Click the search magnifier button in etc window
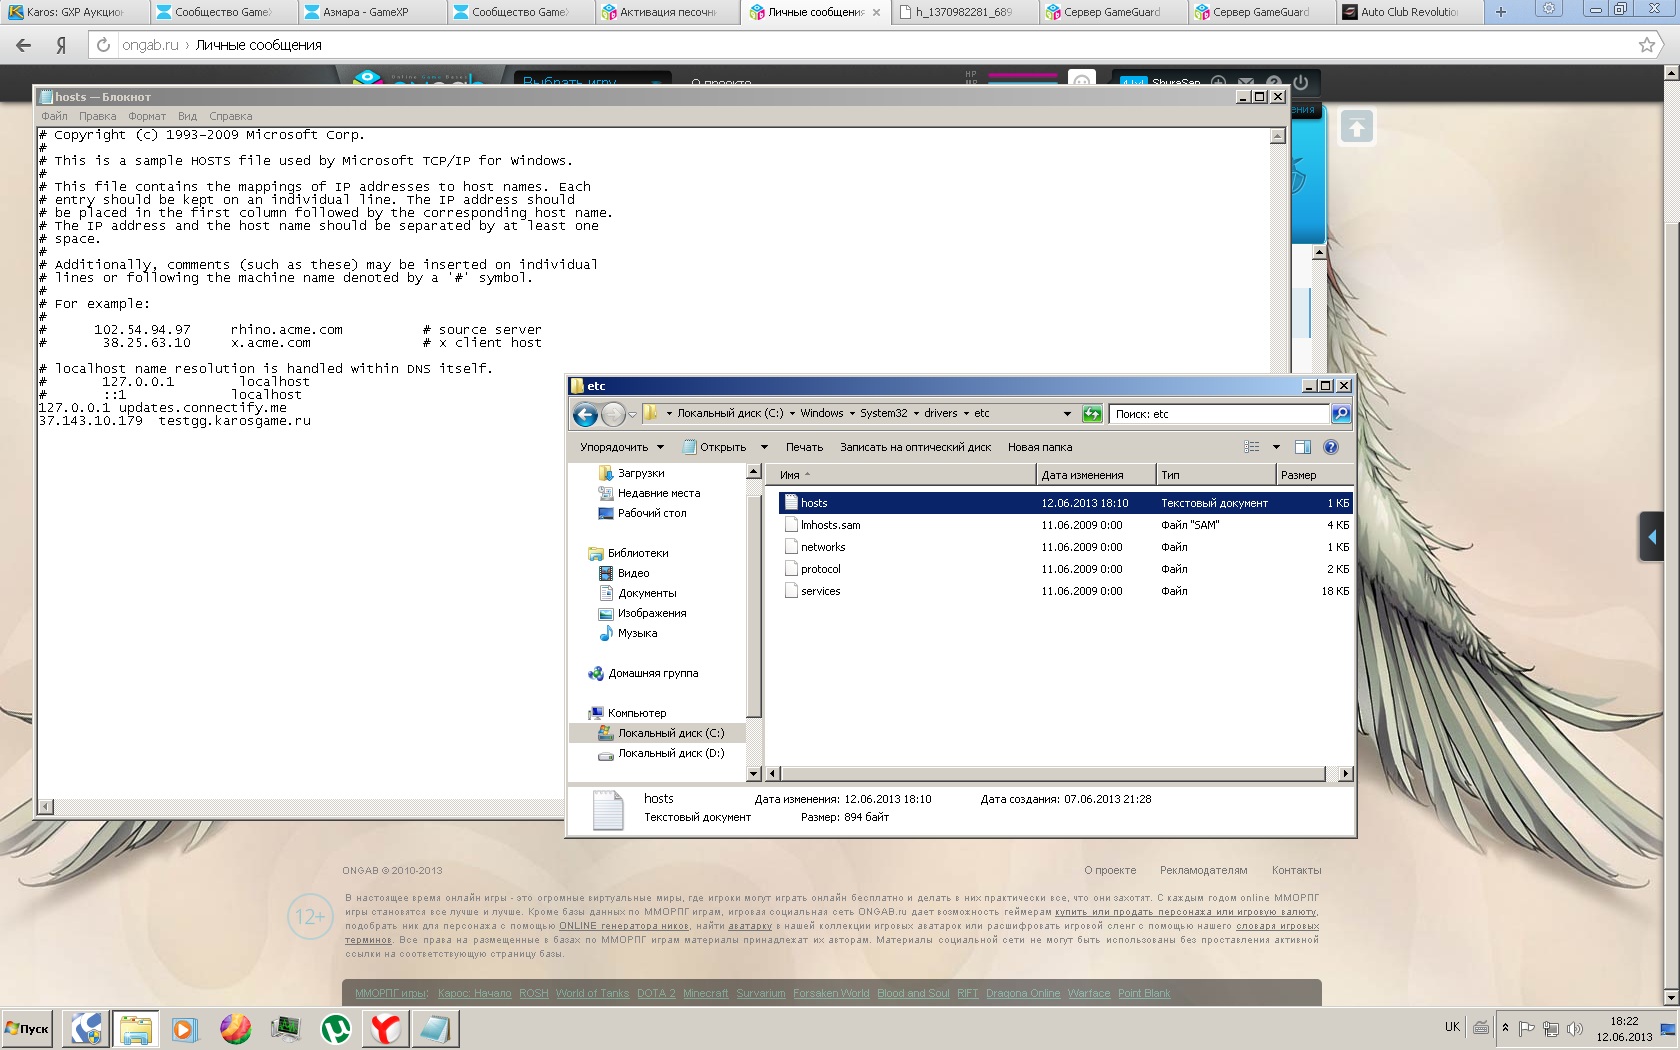 [x=1340, y=414]
